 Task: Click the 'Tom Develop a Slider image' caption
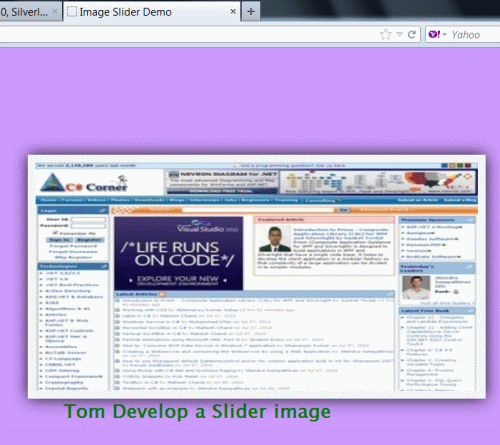[x=197, y=412]
